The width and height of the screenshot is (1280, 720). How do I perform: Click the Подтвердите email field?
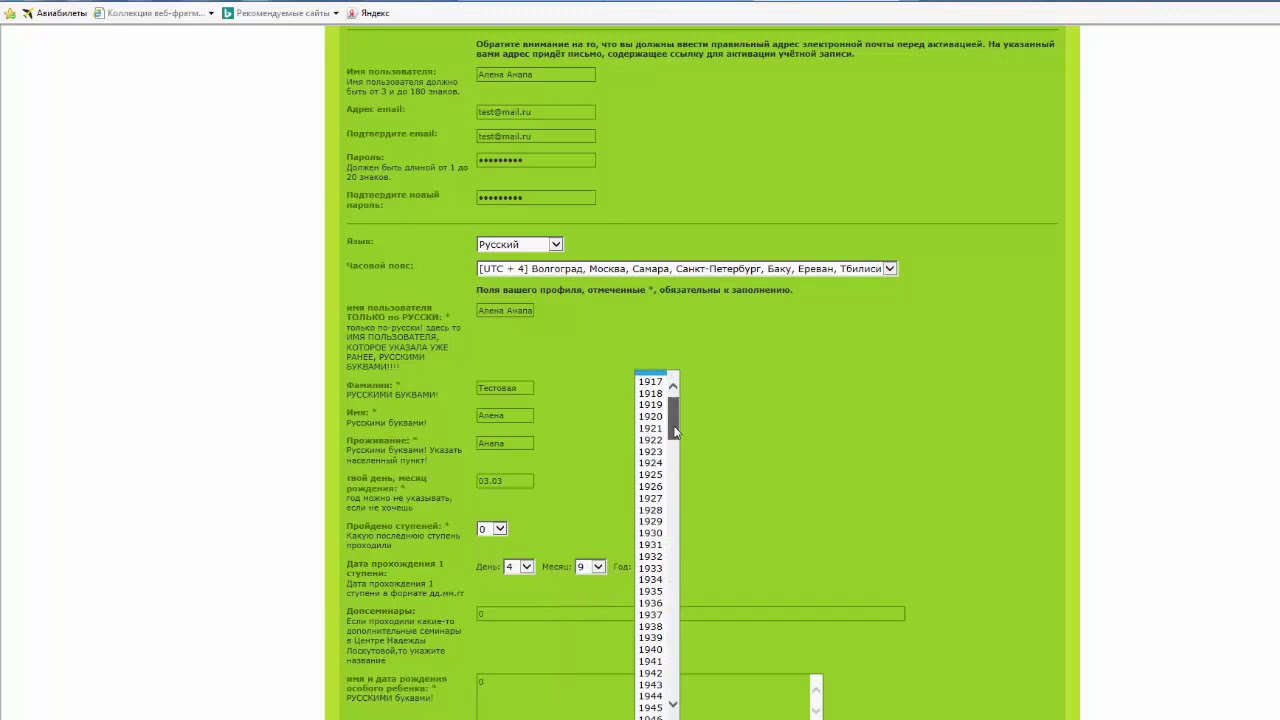536,136
